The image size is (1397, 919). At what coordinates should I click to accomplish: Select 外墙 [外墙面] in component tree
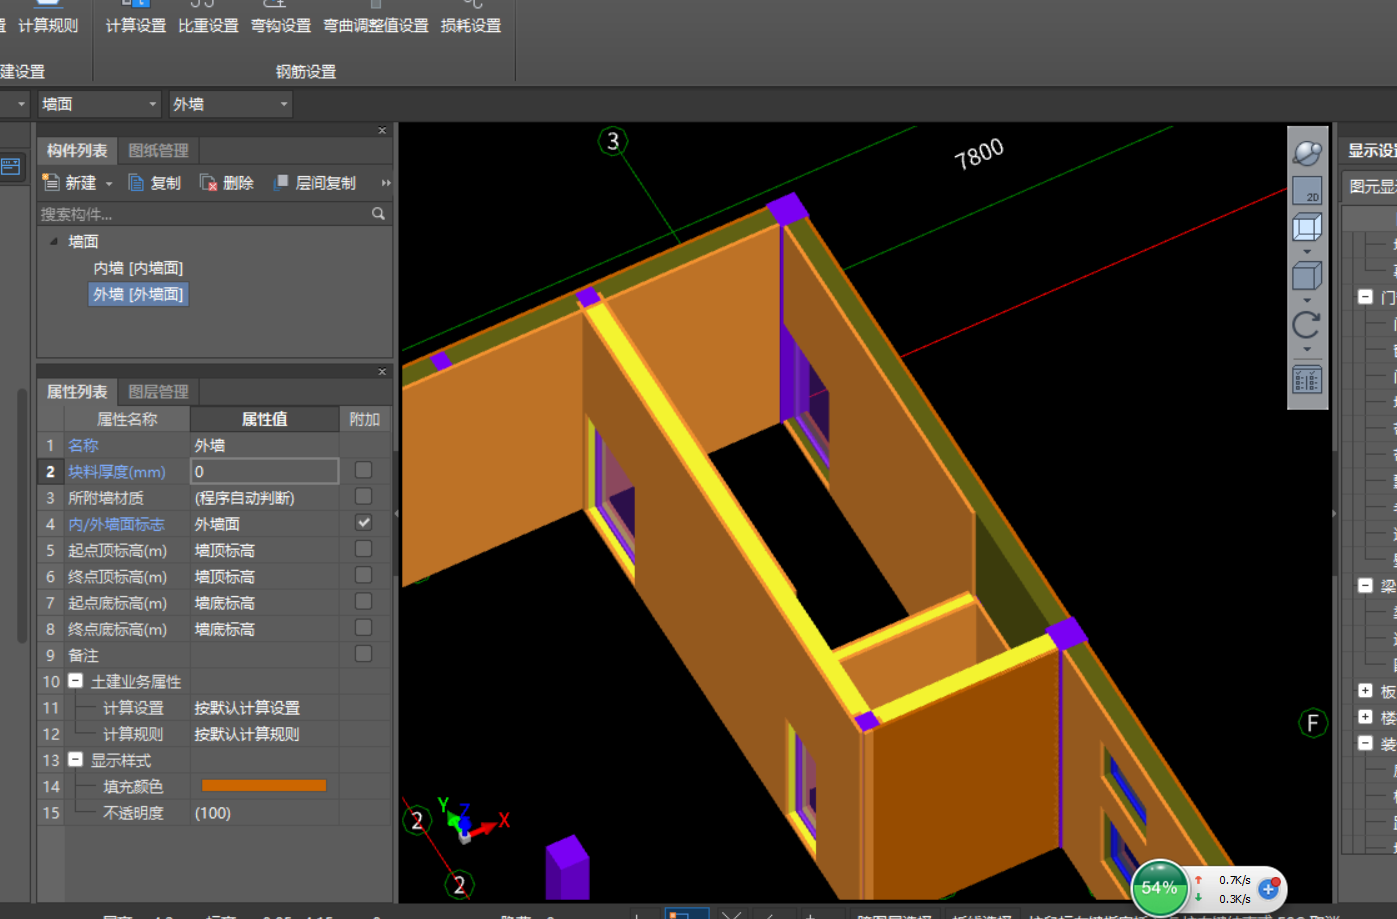(138, 294)
